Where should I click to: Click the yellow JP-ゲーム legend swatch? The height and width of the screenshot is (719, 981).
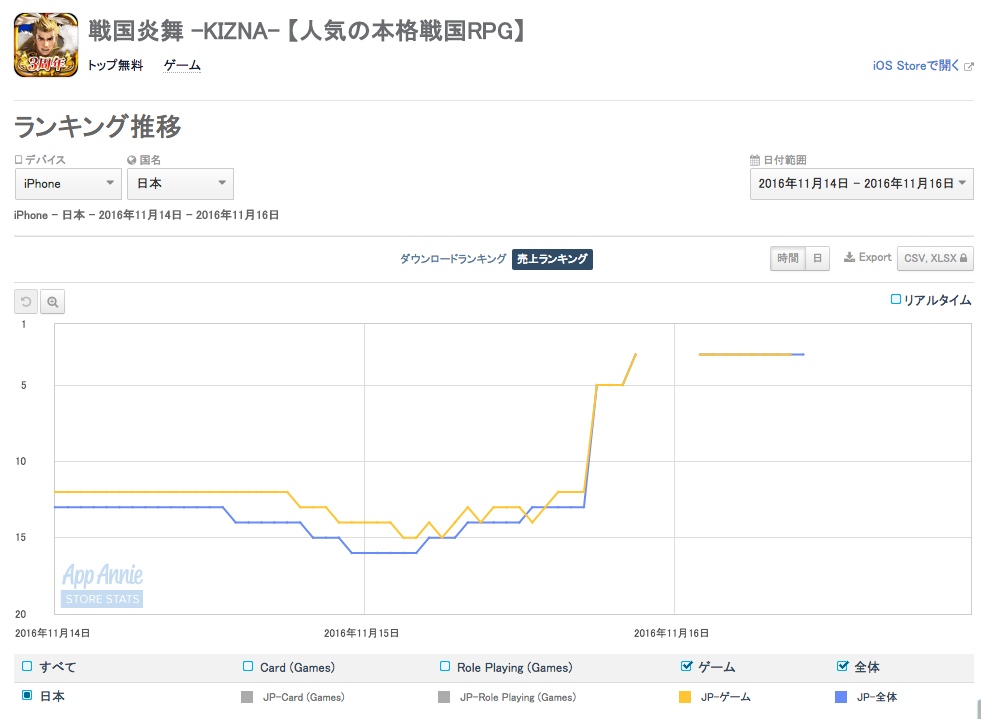685,697
